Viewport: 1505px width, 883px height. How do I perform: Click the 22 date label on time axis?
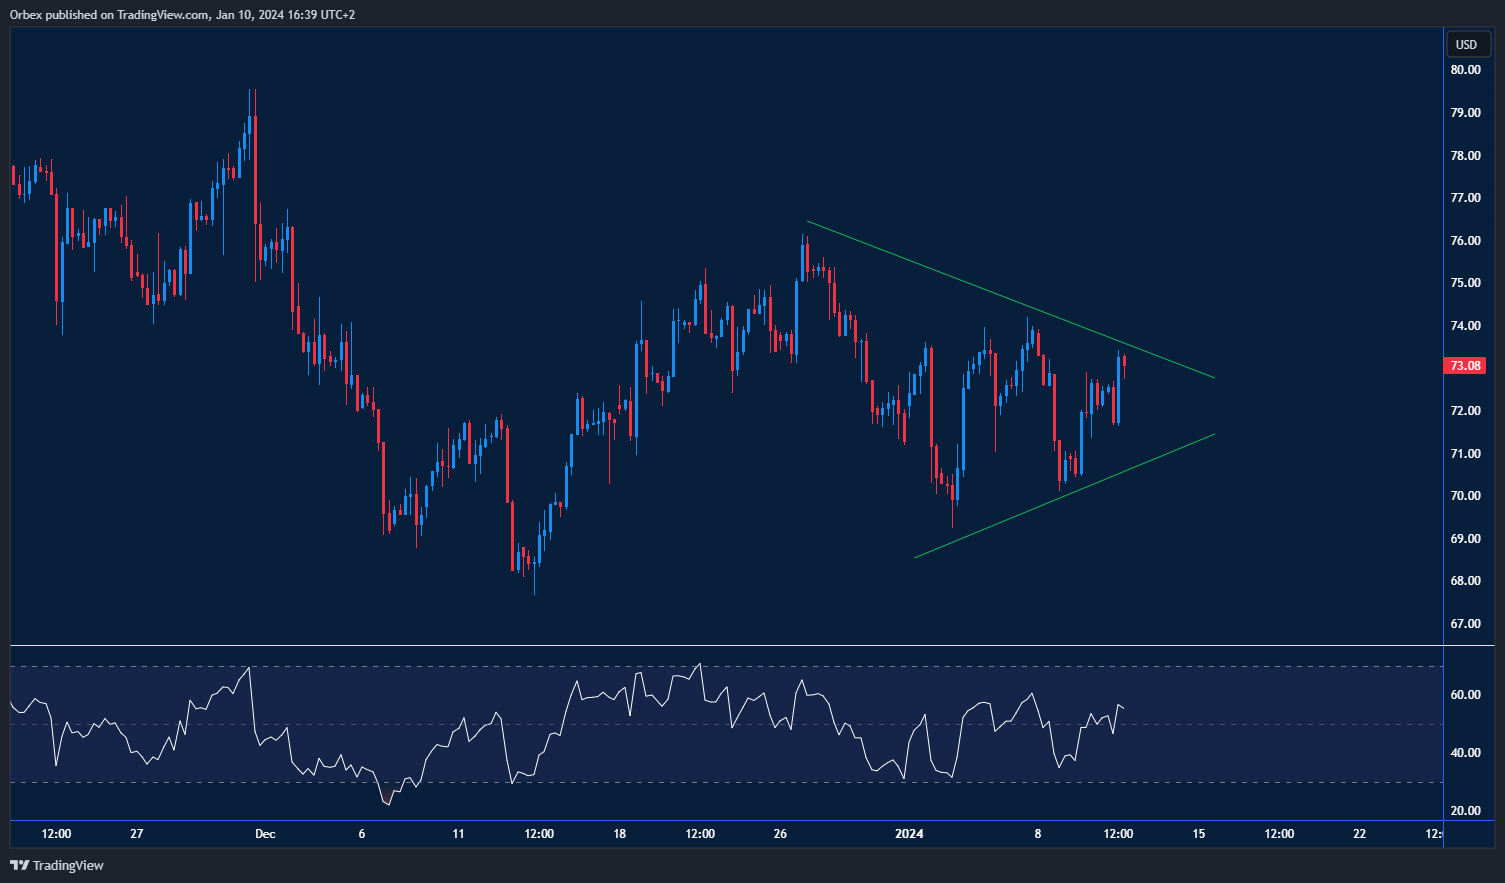pos(1359,834)
